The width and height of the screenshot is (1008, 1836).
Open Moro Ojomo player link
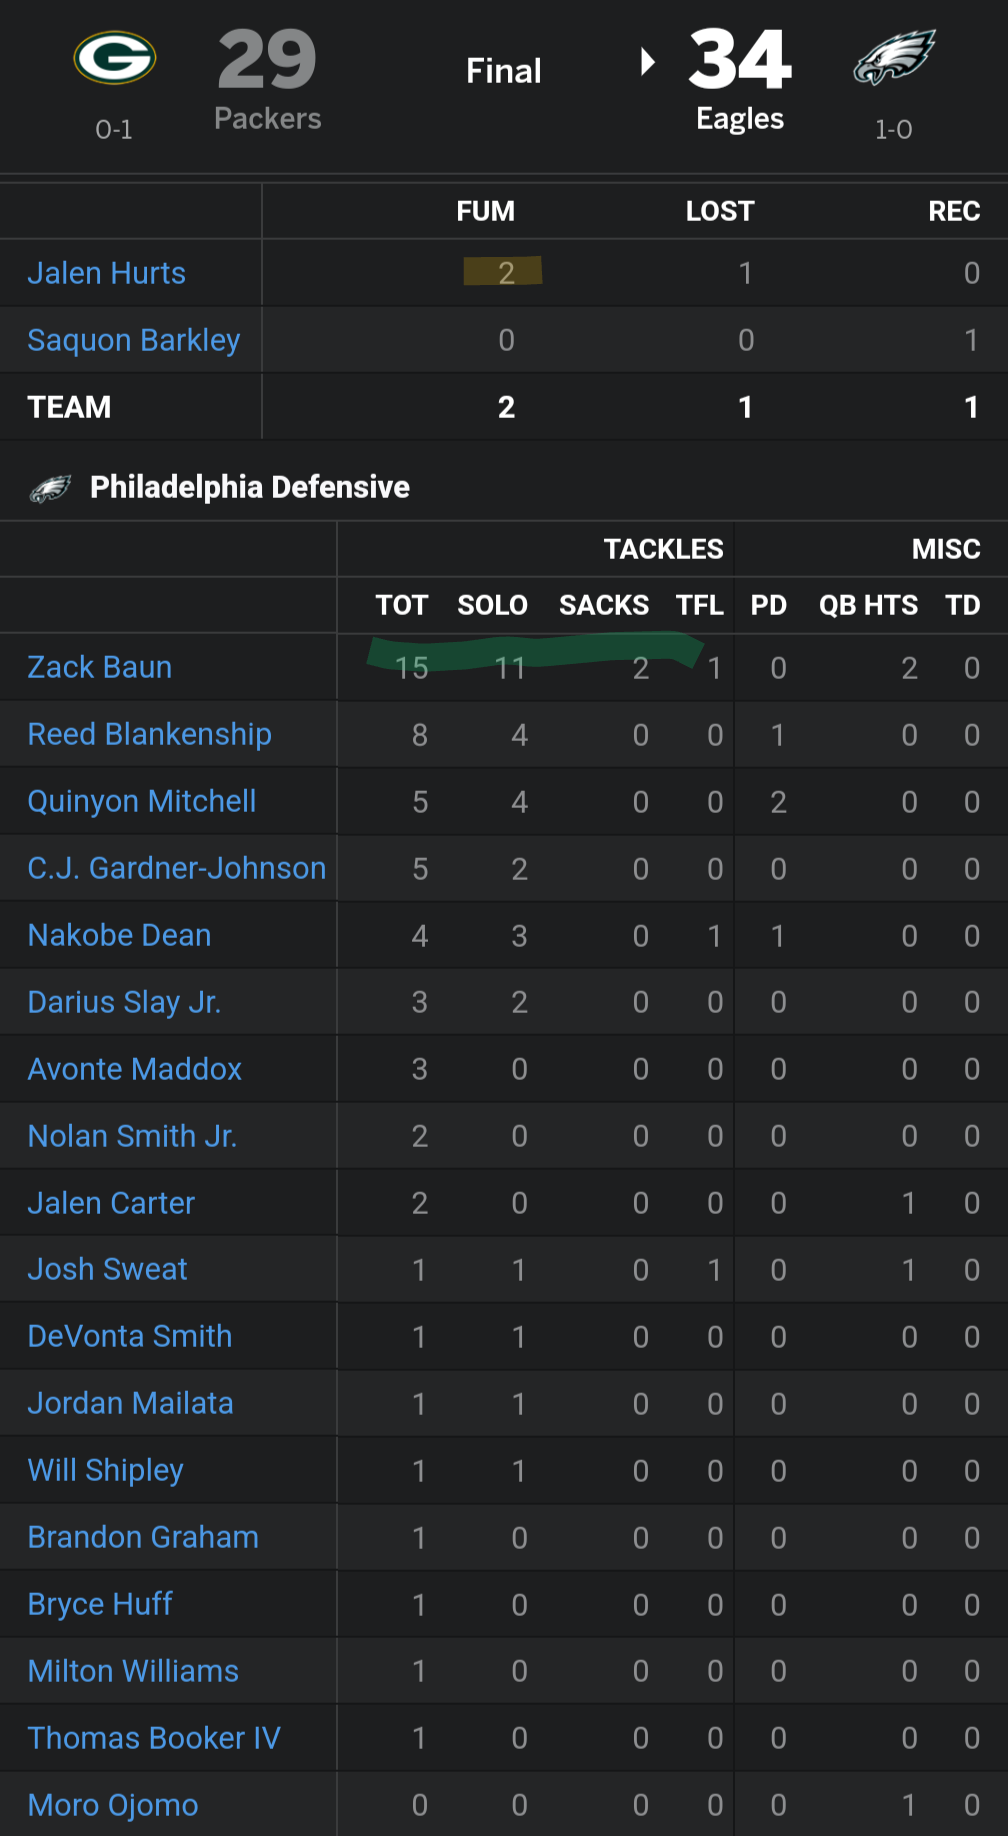(113, 1805)
